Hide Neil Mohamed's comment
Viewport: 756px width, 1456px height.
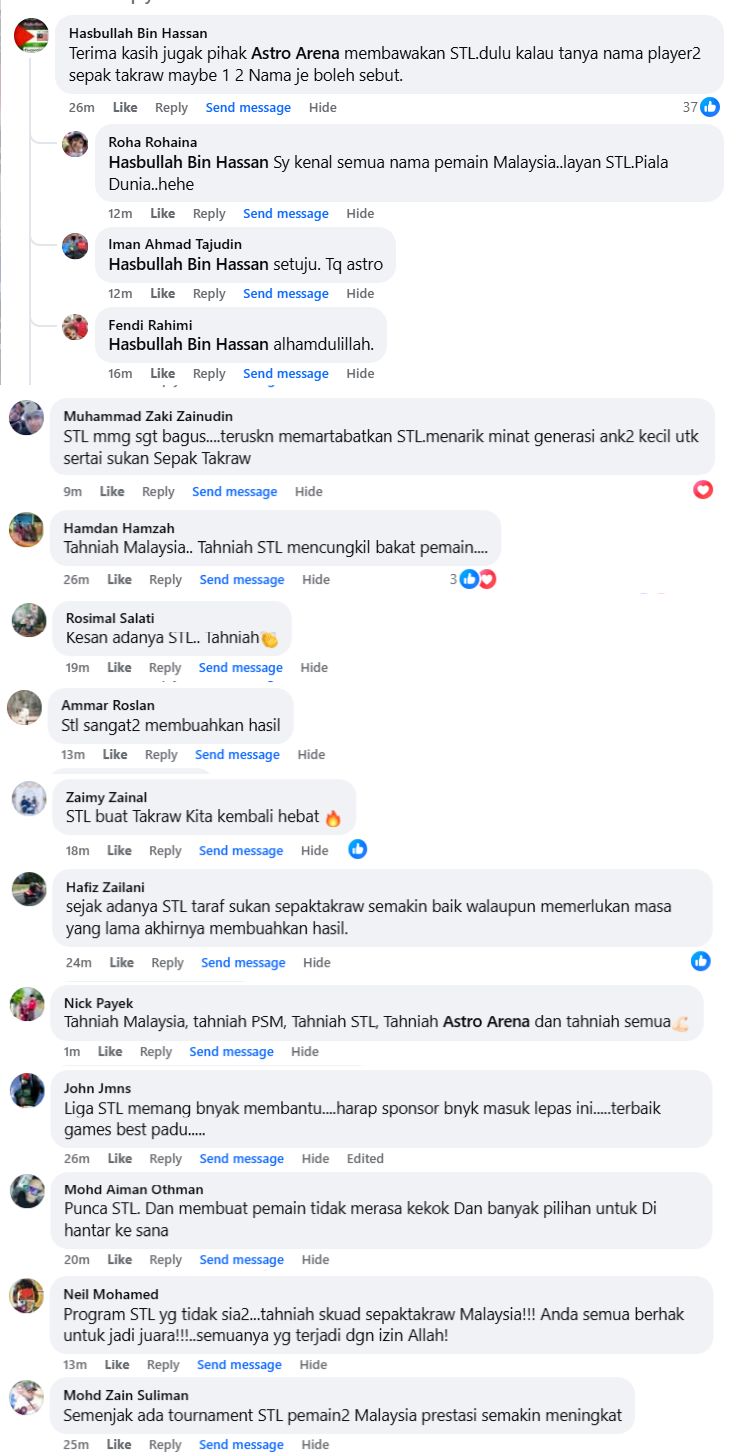click(313, 1364)
